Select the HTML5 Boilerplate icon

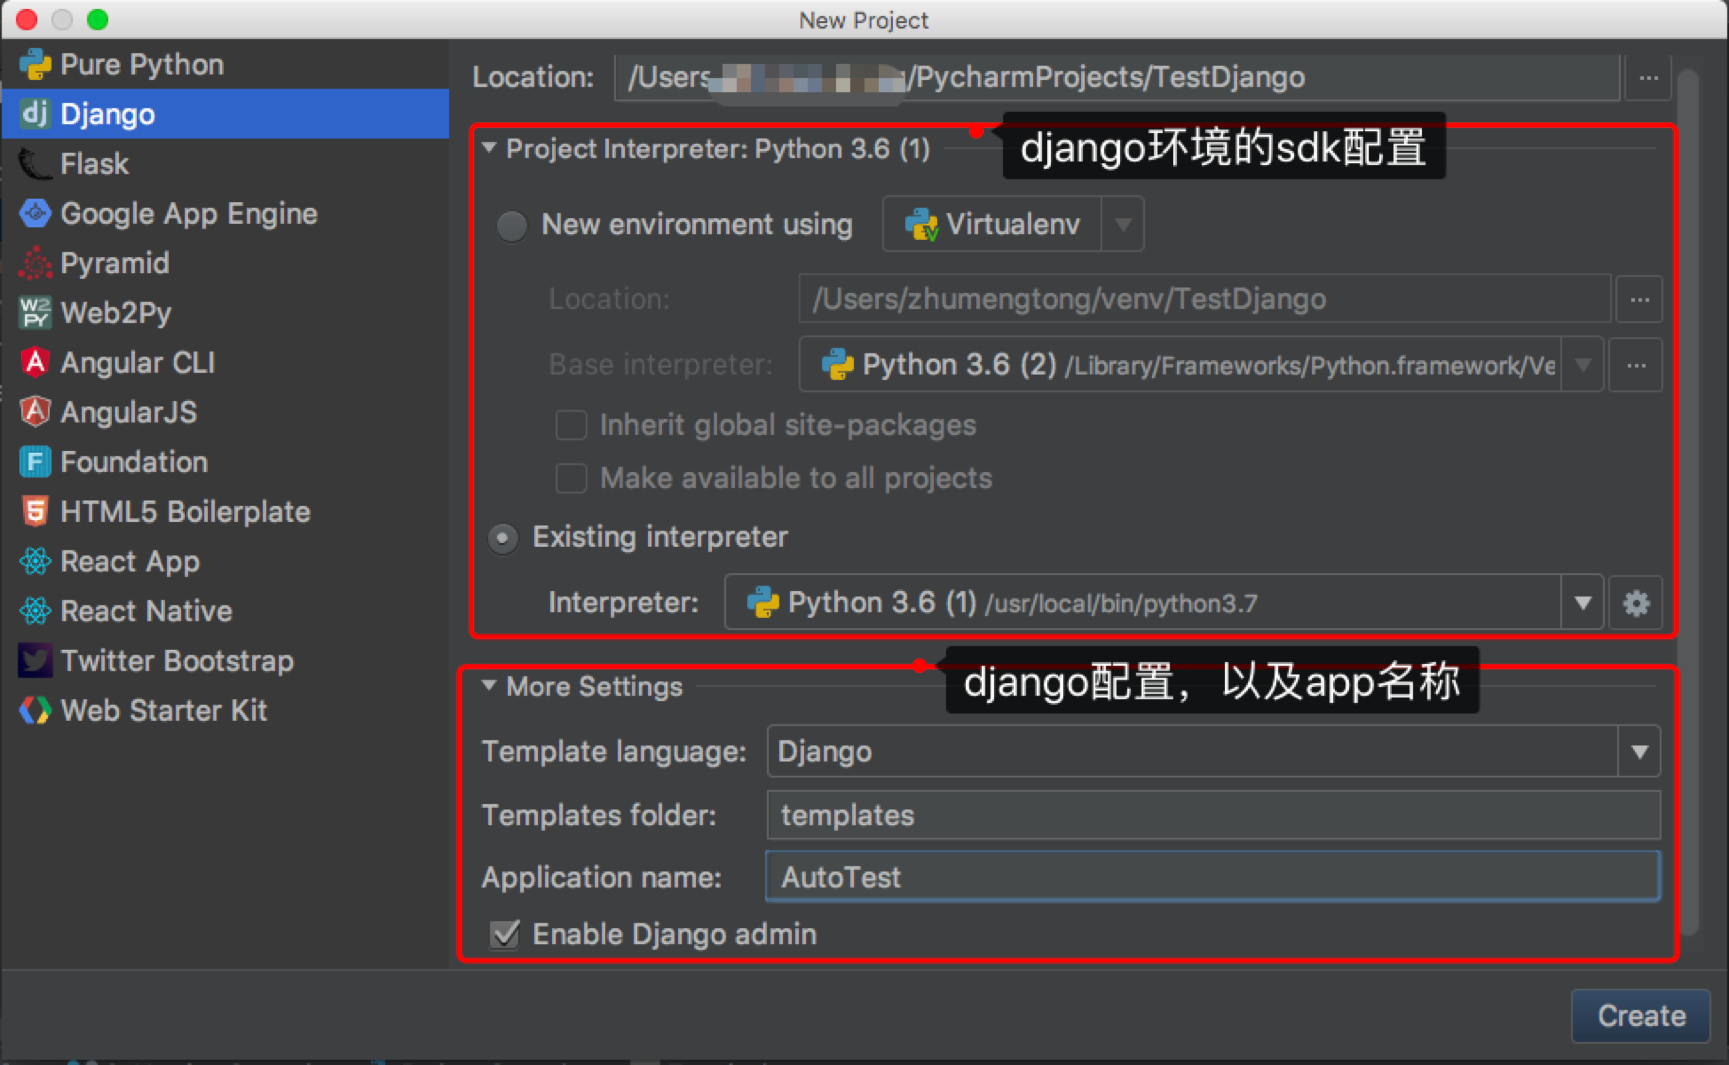pyautogui.click(x=35, y=512)
